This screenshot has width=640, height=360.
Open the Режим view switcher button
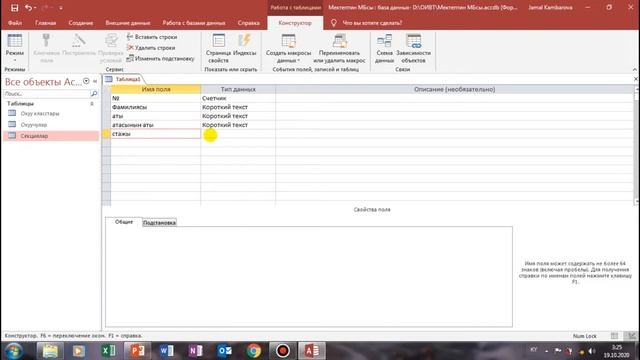15,48
